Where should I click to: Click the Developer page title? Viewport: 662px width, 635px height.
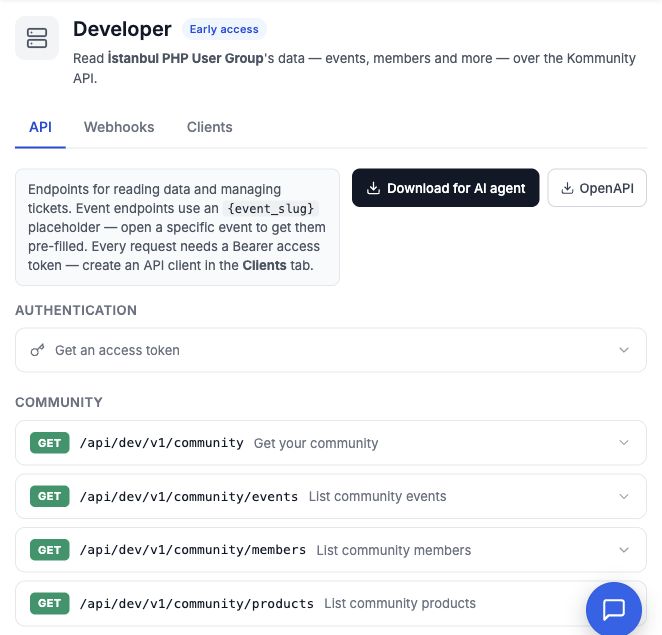(x=122, y=30)
